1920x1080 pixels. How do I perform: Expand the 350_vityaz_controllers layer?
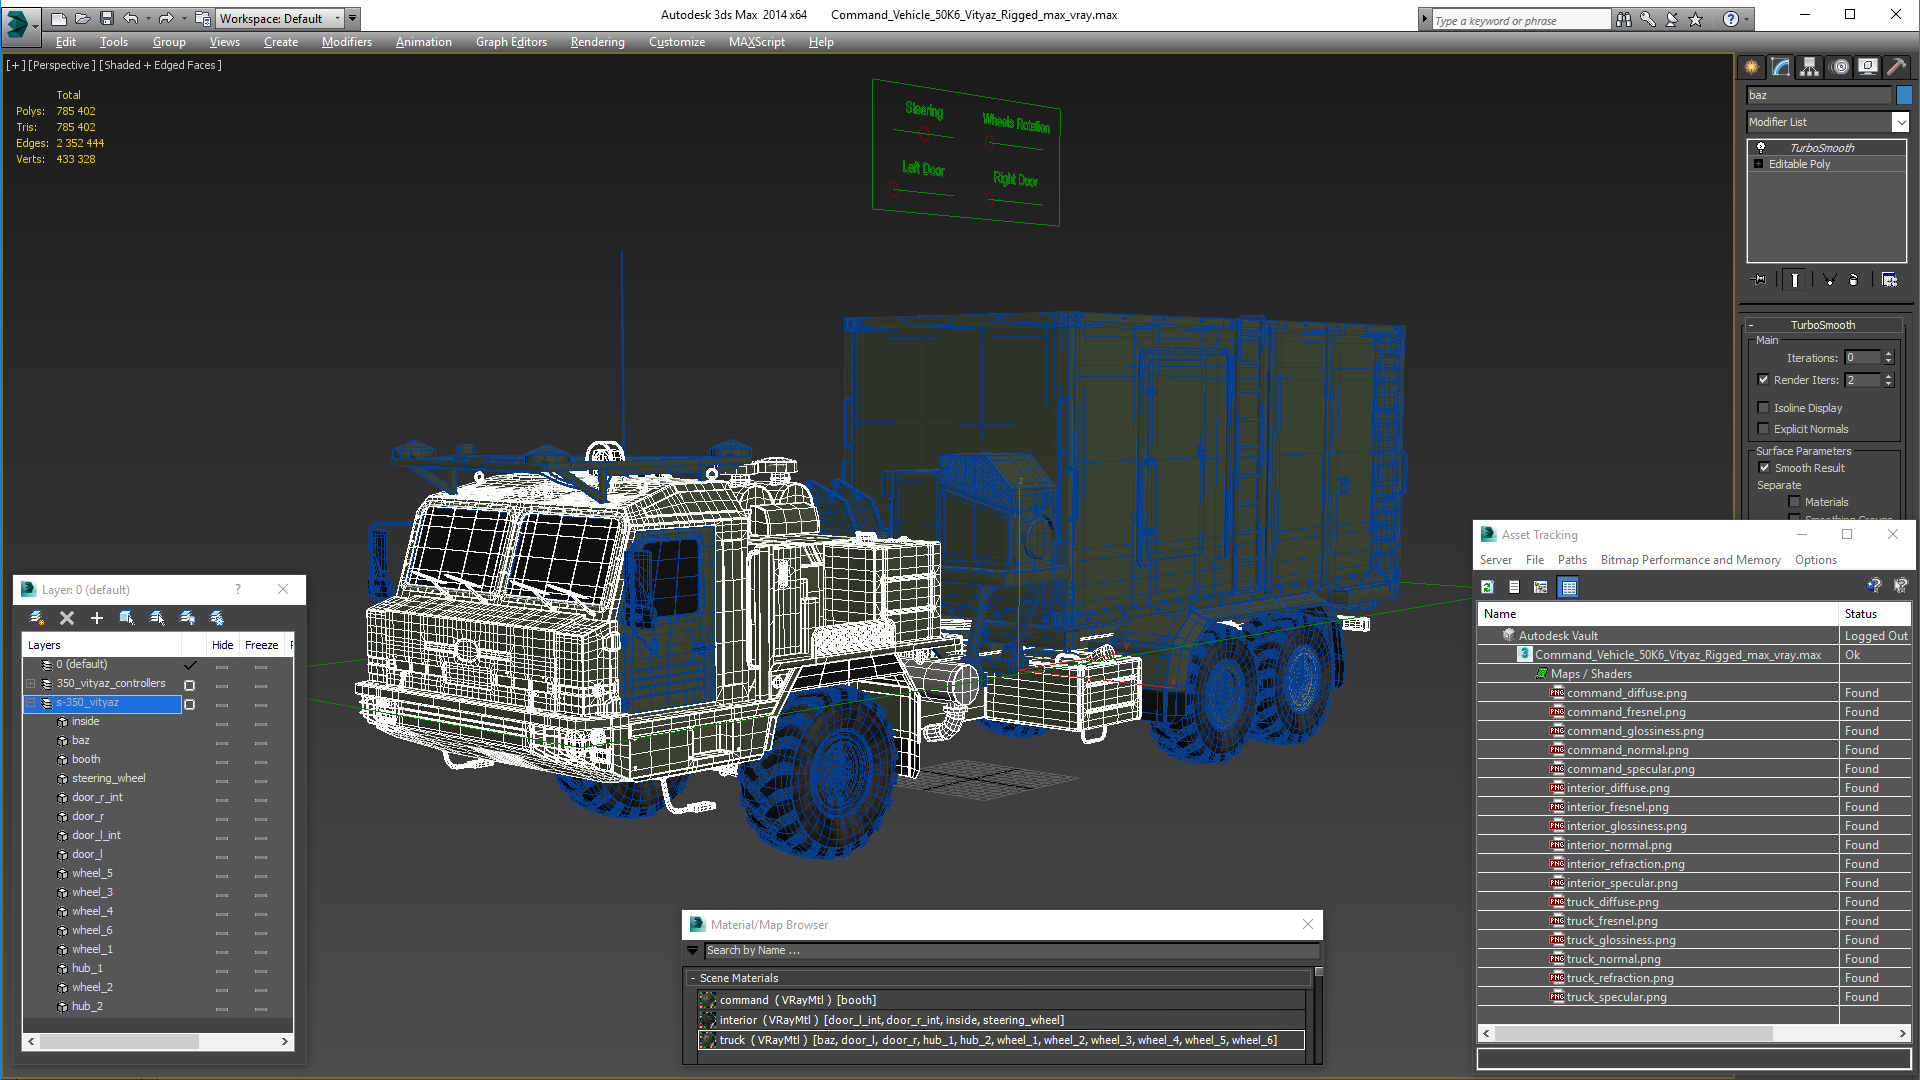[30, 684]
